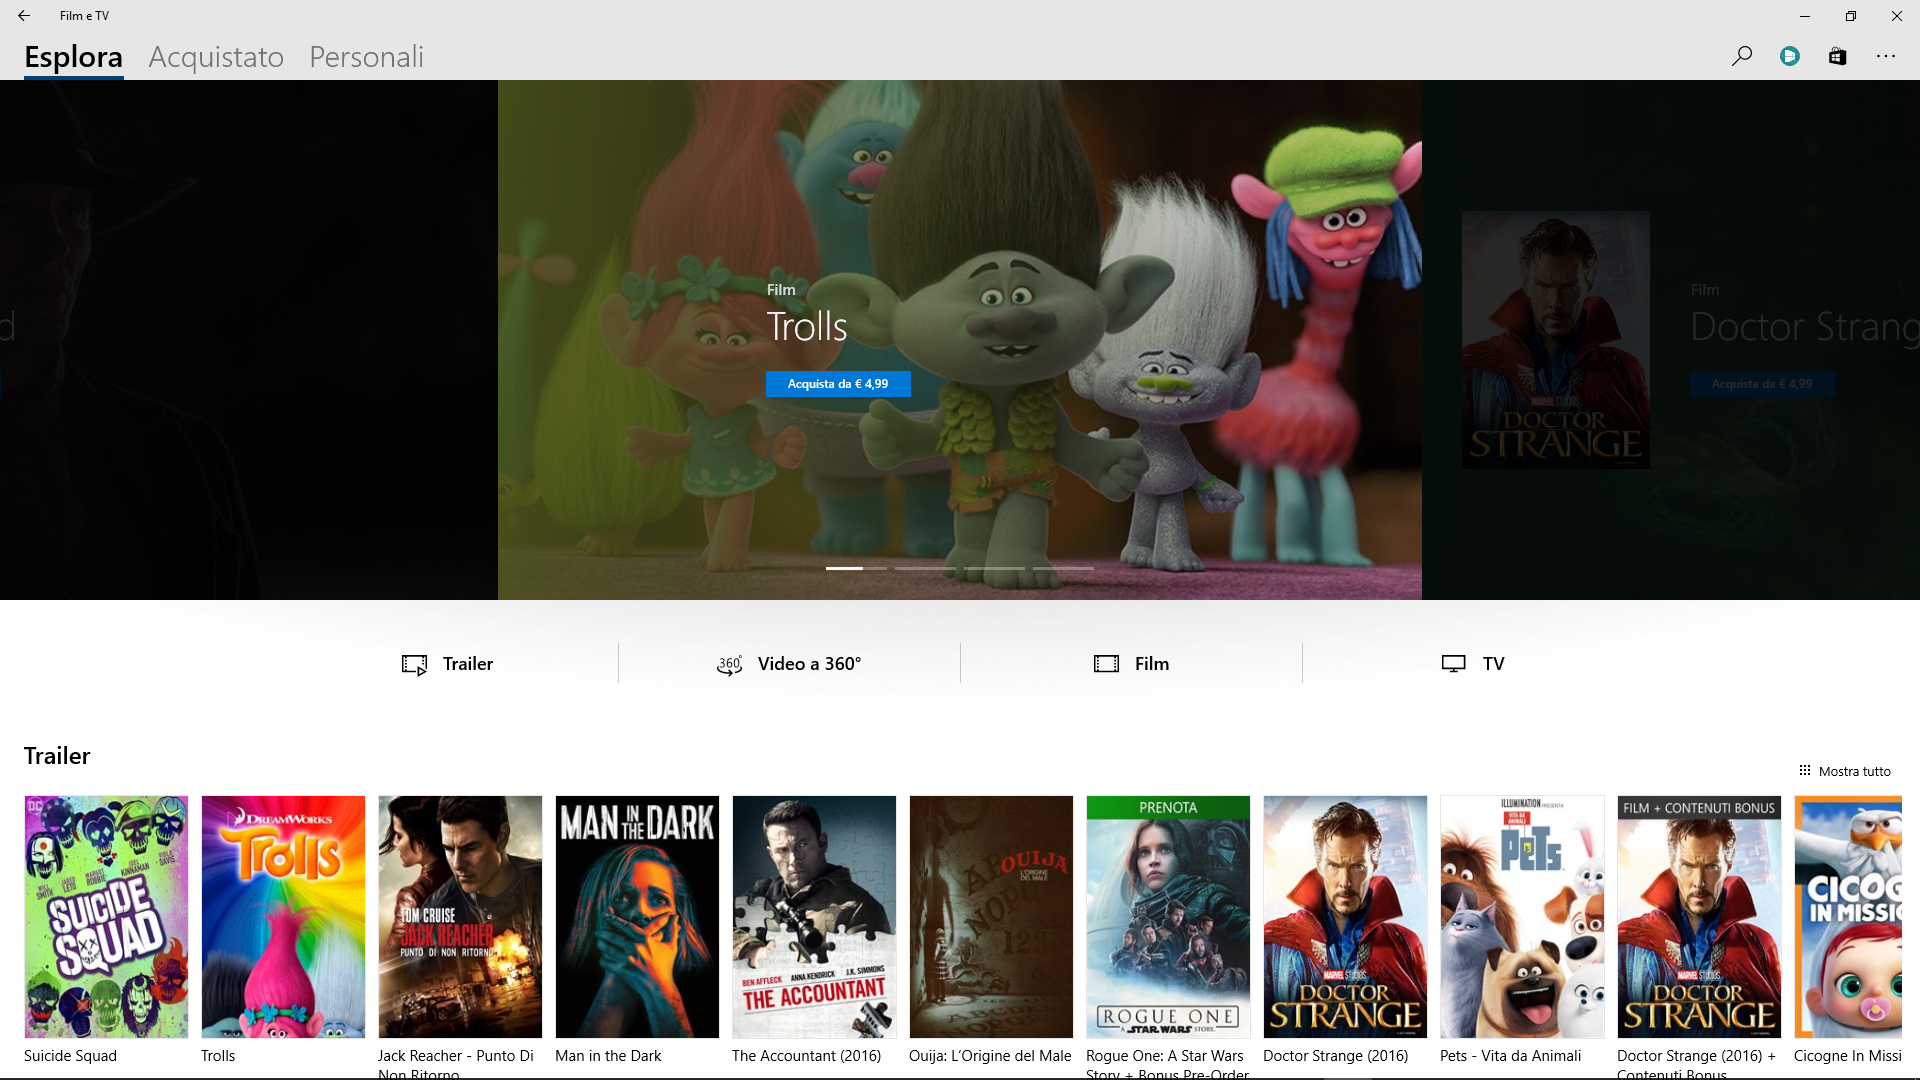
Task: Open the TV category
Action: [x=1473, y=664]
